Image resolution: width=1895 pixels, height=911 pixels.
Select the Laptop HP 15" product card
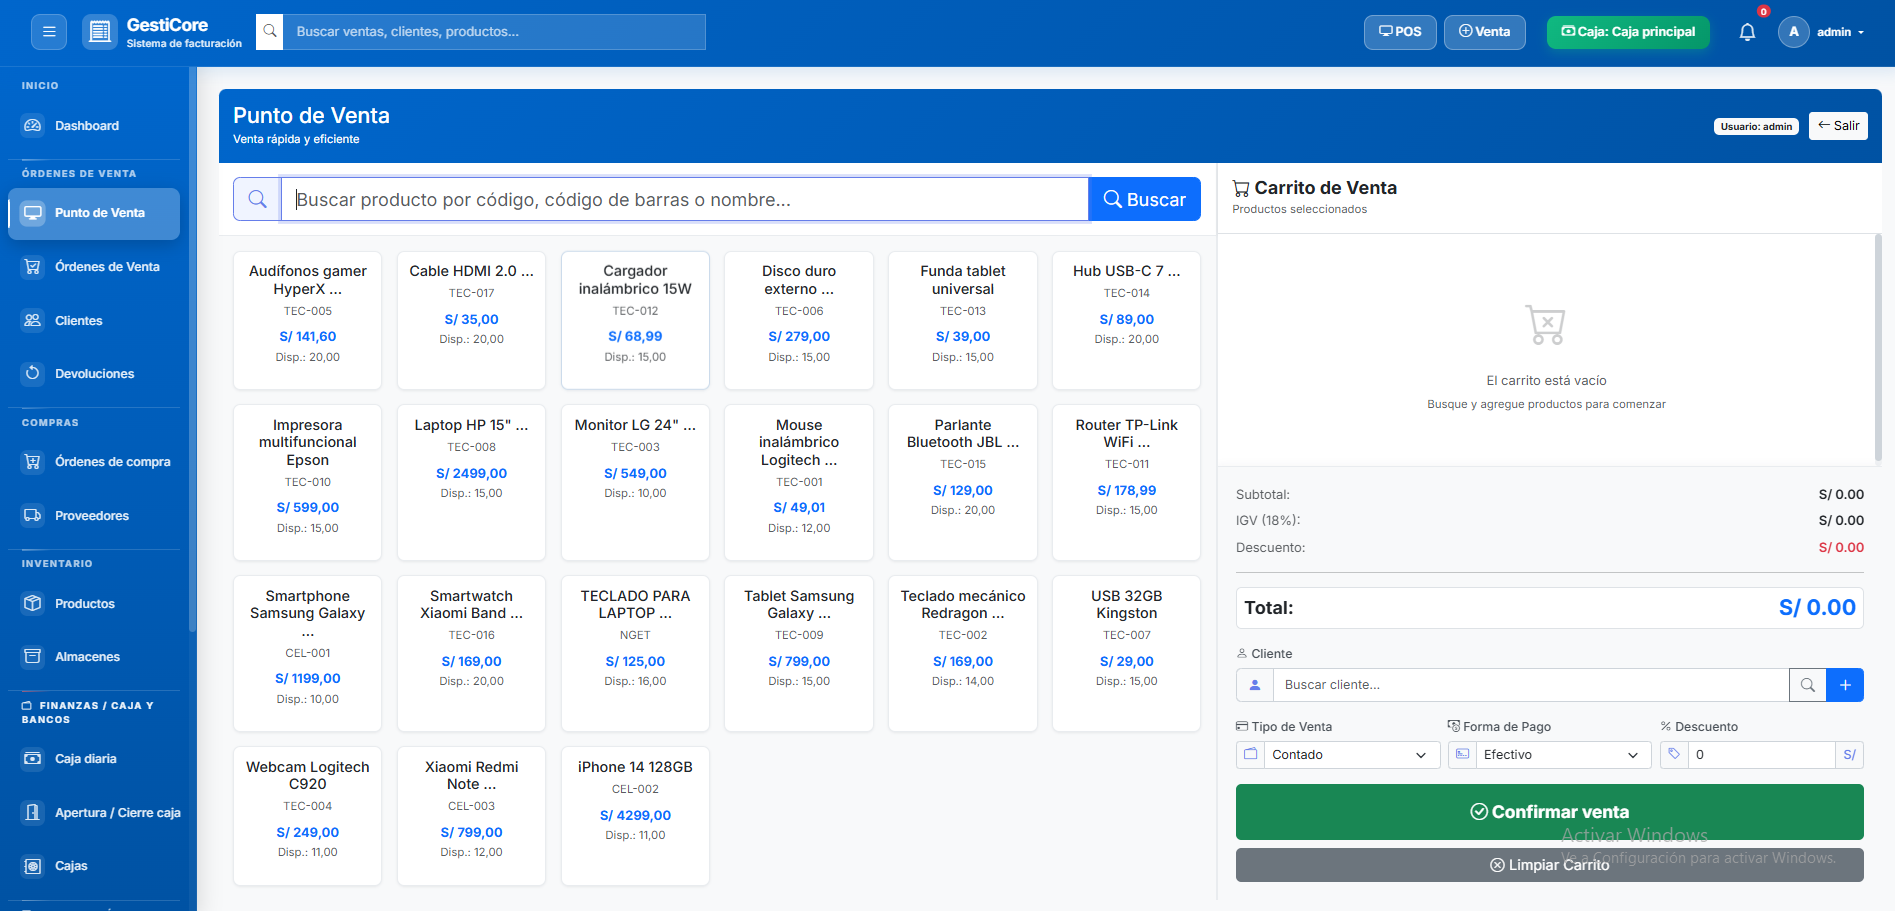[471, 482]
